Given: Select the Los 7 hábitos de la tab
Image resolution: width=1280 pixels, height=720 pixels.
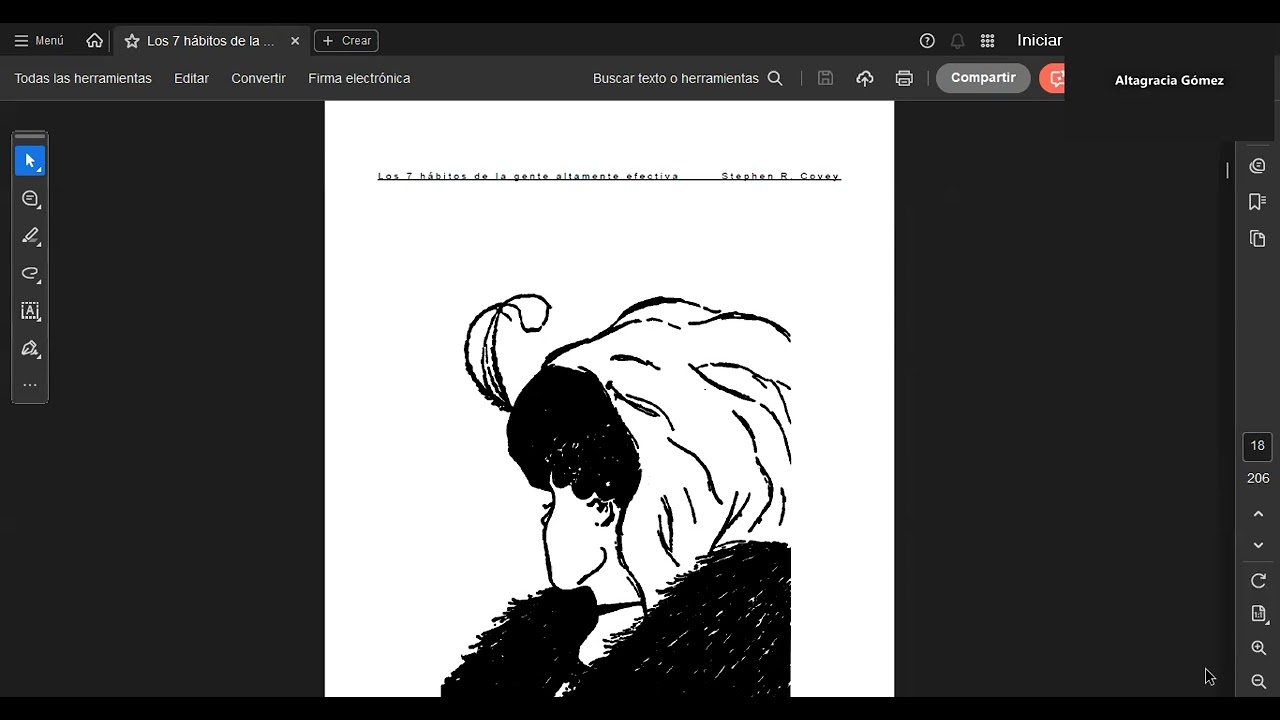Looking at the screenshot, I should (211, 41).
